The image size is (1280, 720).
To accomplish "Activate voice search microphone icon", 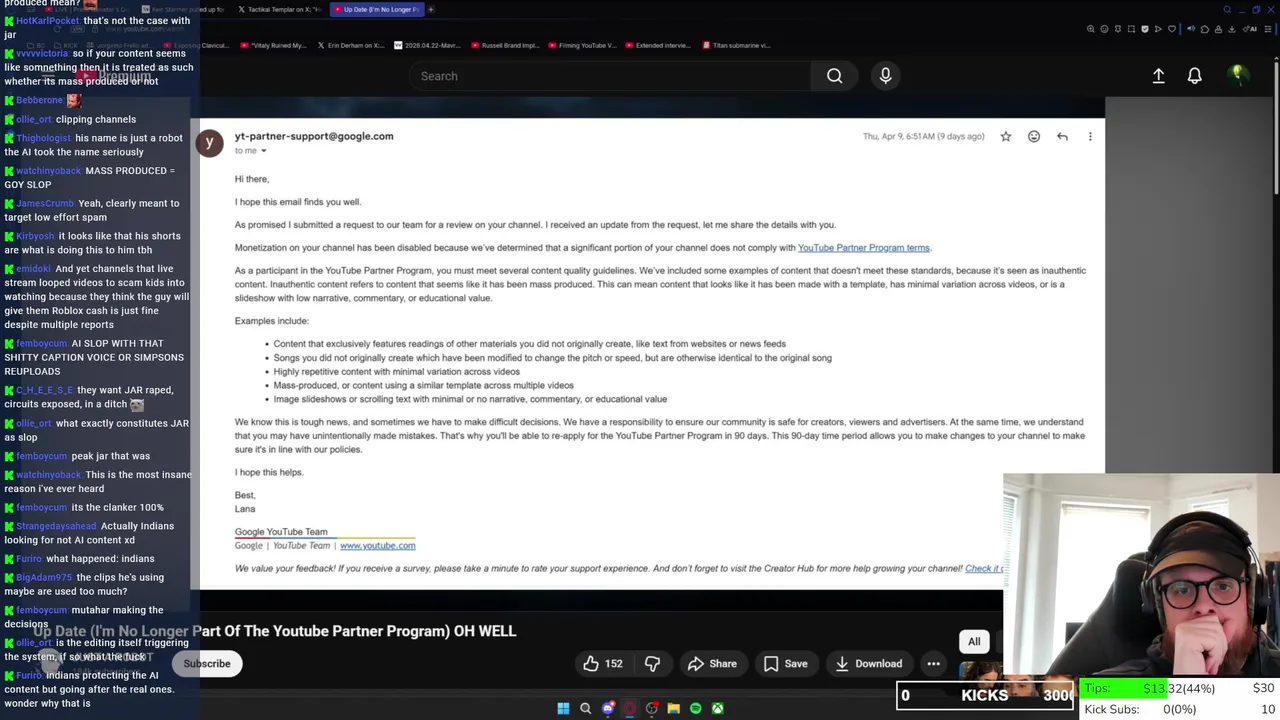I will point(885,76).
